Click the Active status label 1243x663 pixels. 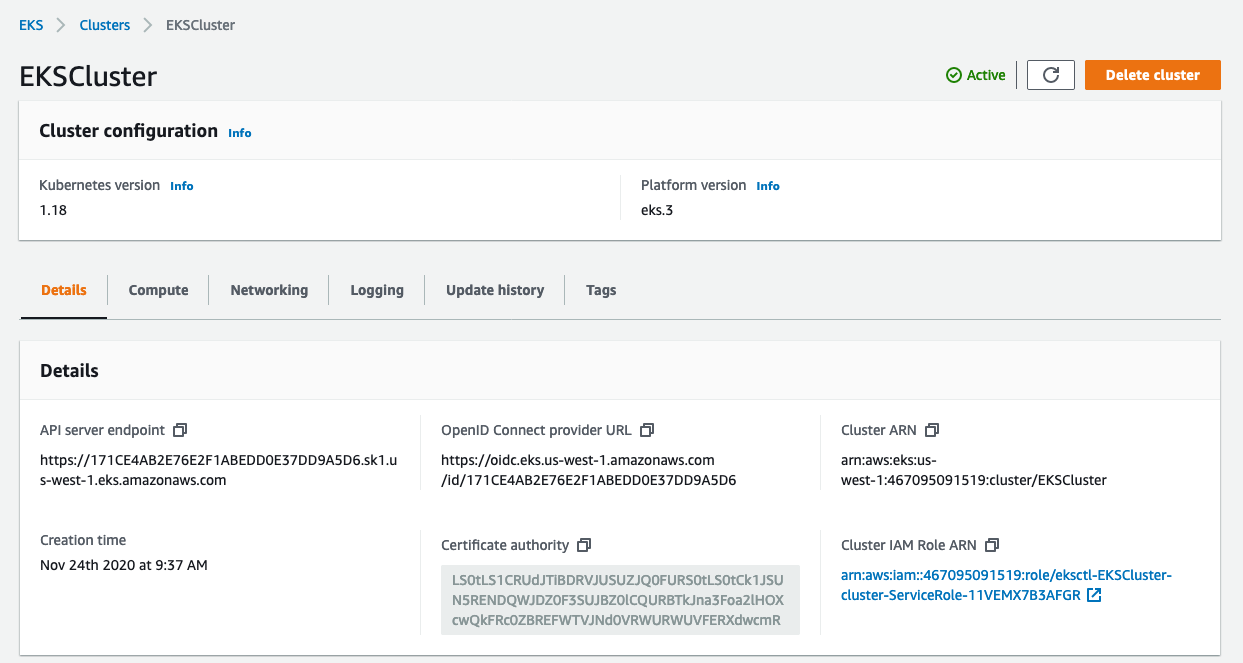point(986,75)
